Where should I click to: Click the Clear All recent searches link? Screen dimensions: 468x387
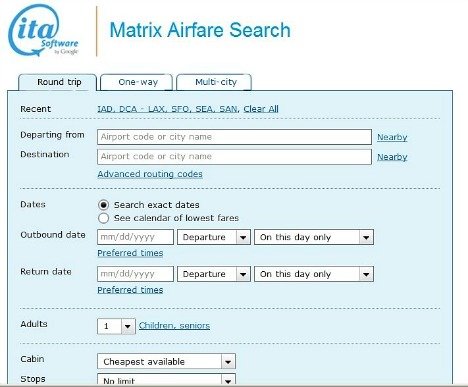(261, 109)
